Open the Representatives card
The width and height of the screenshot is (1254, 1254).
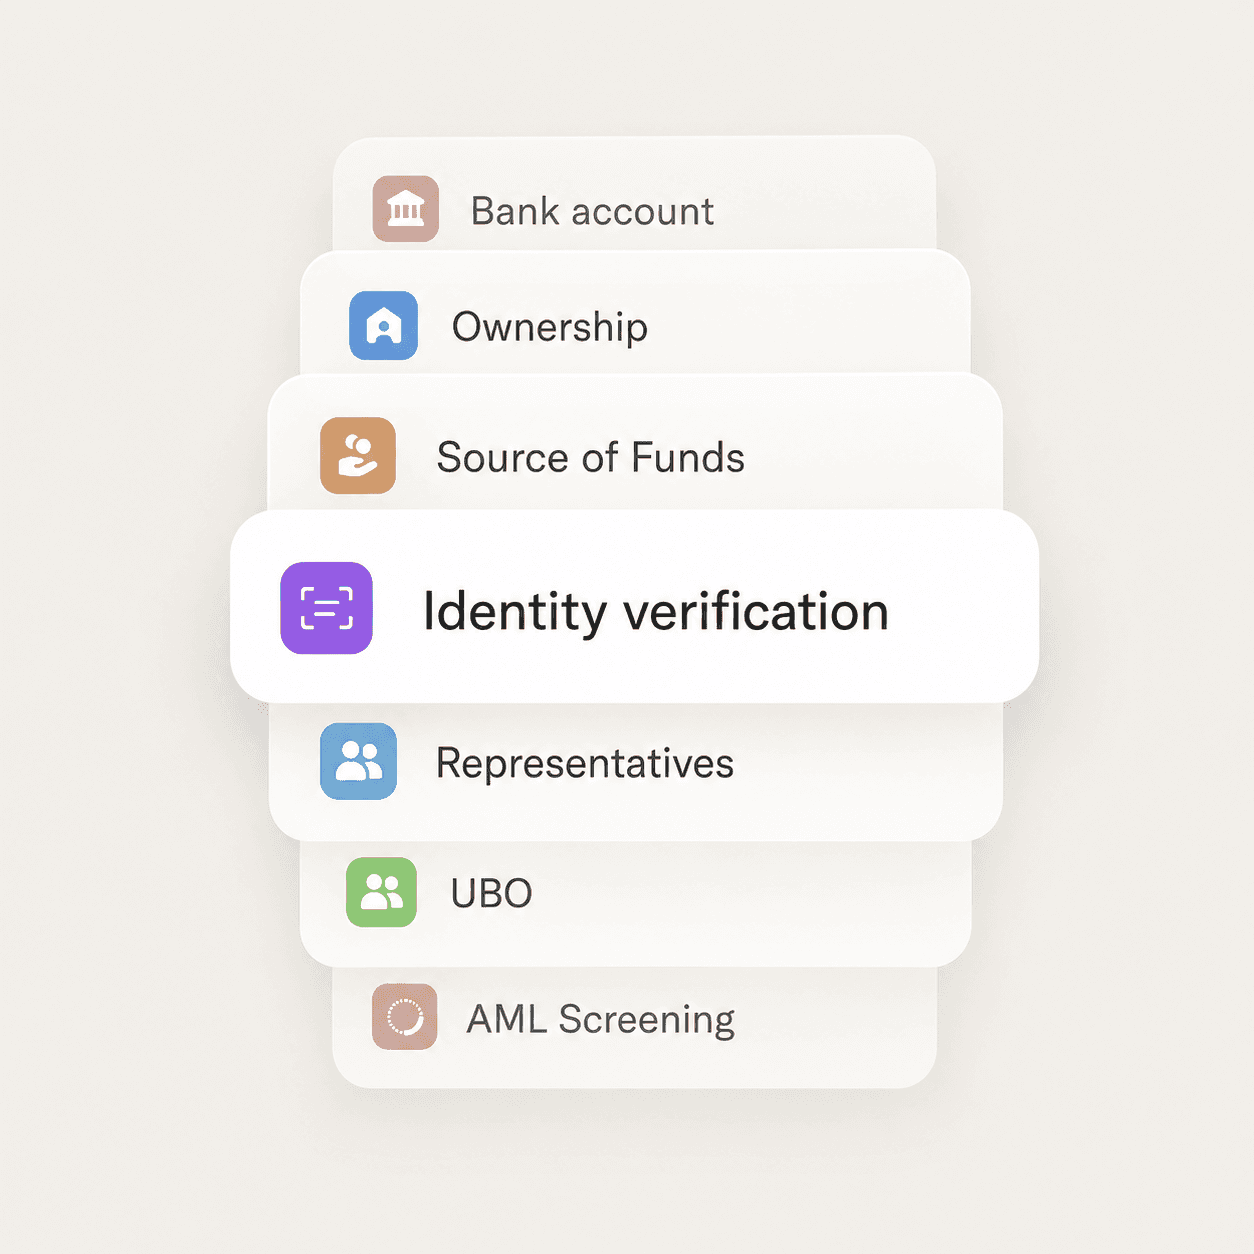coord(635,771)
